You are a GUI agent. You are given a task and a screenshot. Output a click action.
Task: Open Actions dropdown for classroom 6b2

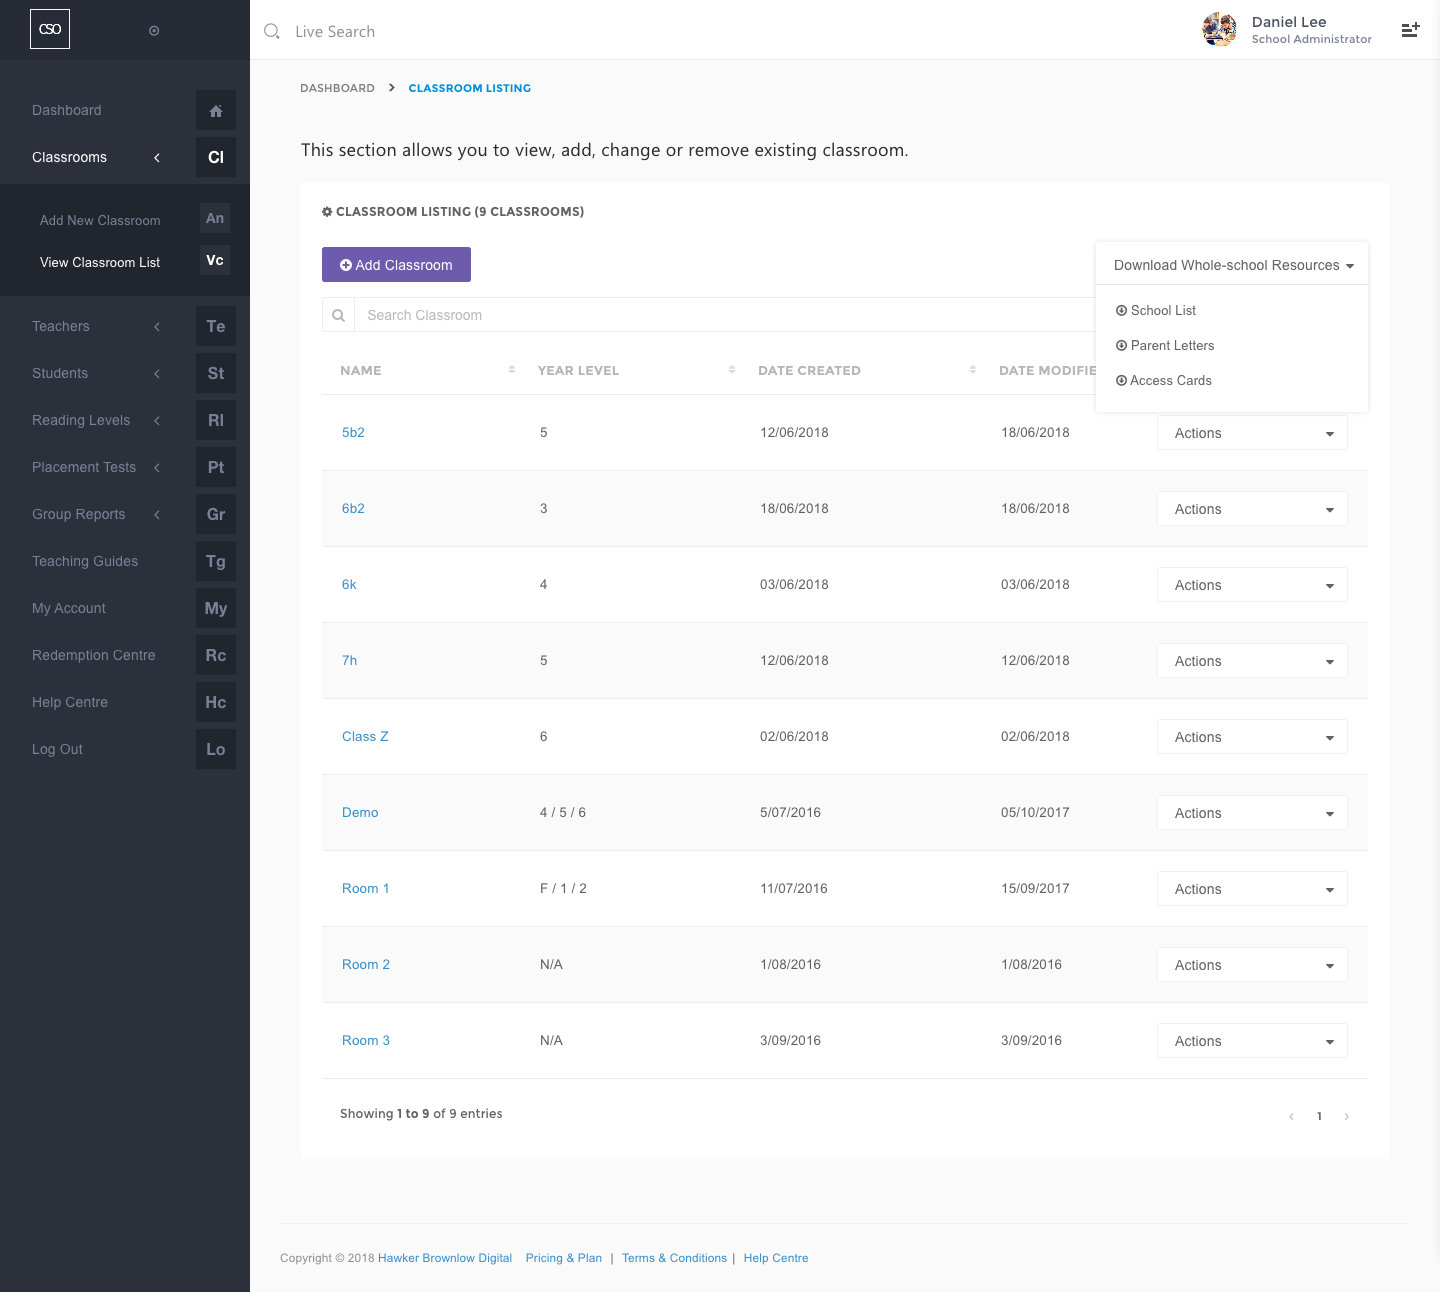point(1252,509)
